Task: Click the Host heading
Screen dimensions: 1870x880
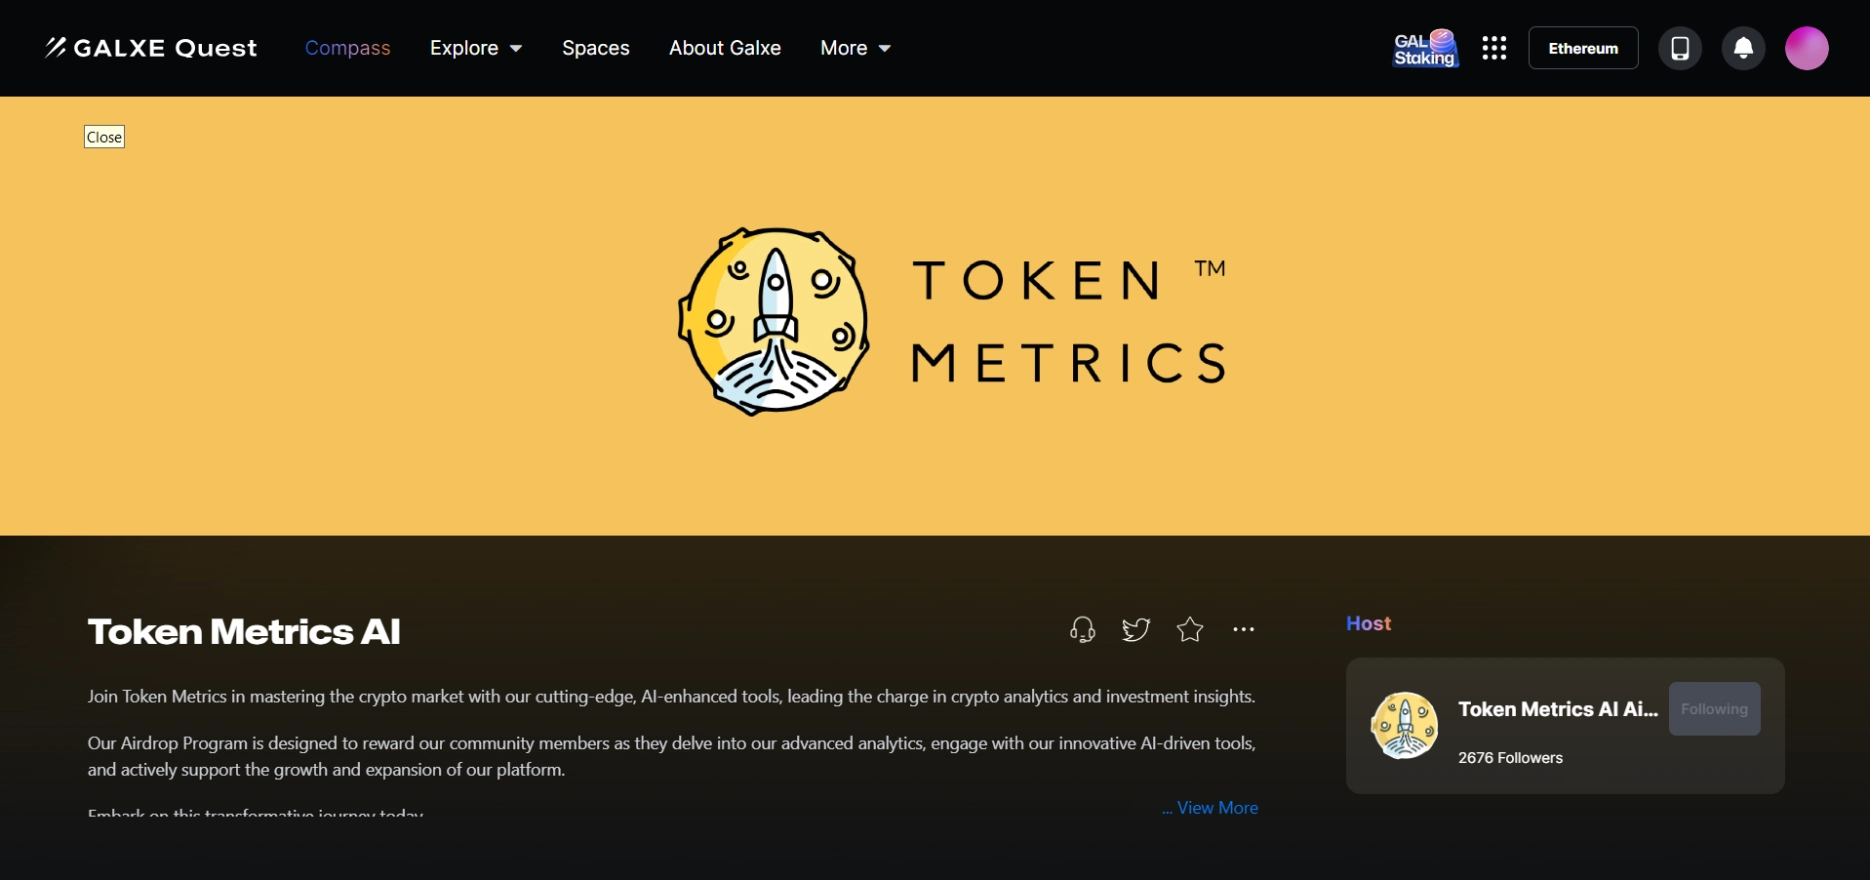Action: click(1368, 623)
